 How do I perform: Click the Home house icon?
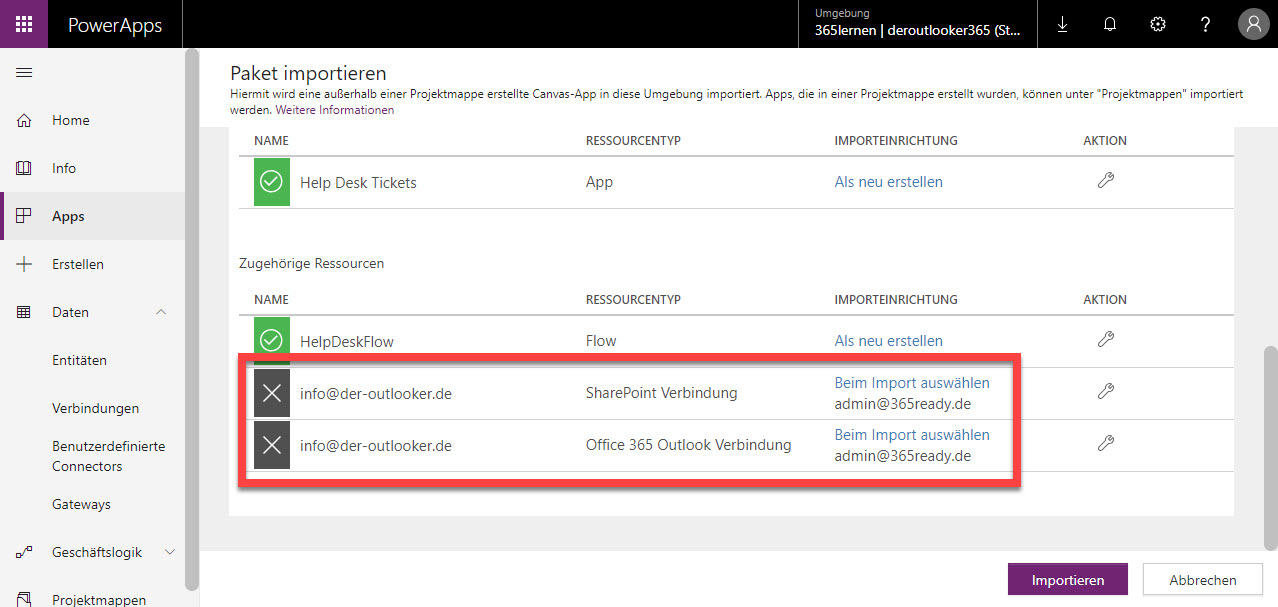point(25,120)
